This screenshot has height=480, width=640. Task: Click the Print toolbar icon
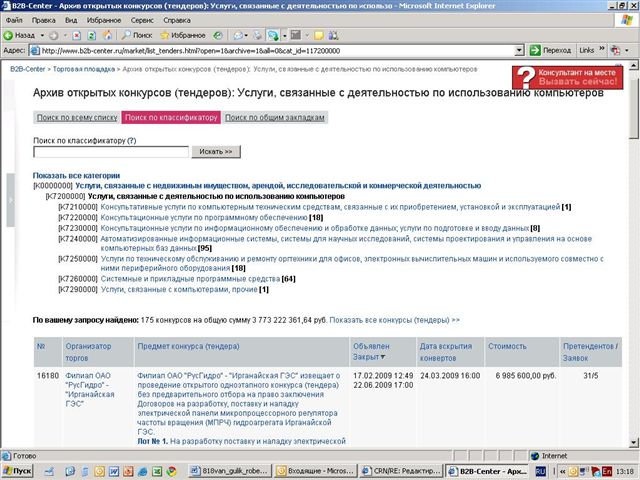pyautogui.click(x=257, y=36)
